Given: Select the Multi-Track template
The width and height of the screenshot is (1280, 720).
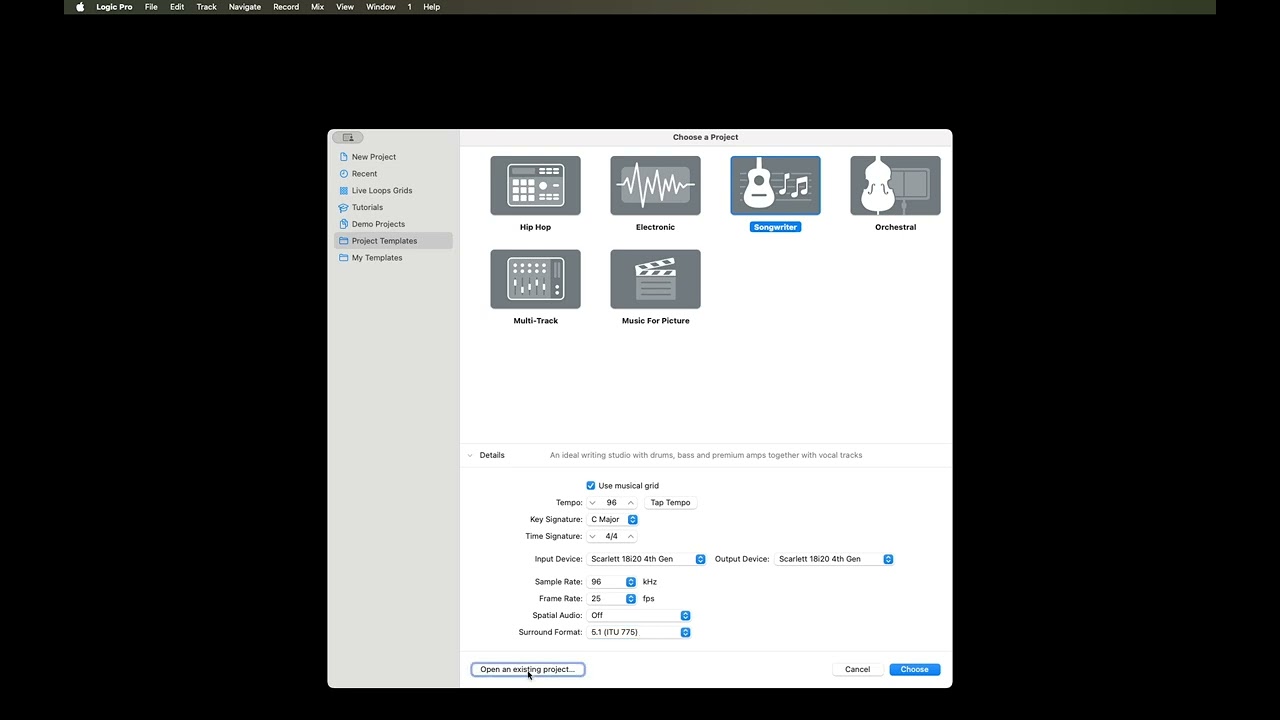Looking at the screenshot, I should (535, 279).
